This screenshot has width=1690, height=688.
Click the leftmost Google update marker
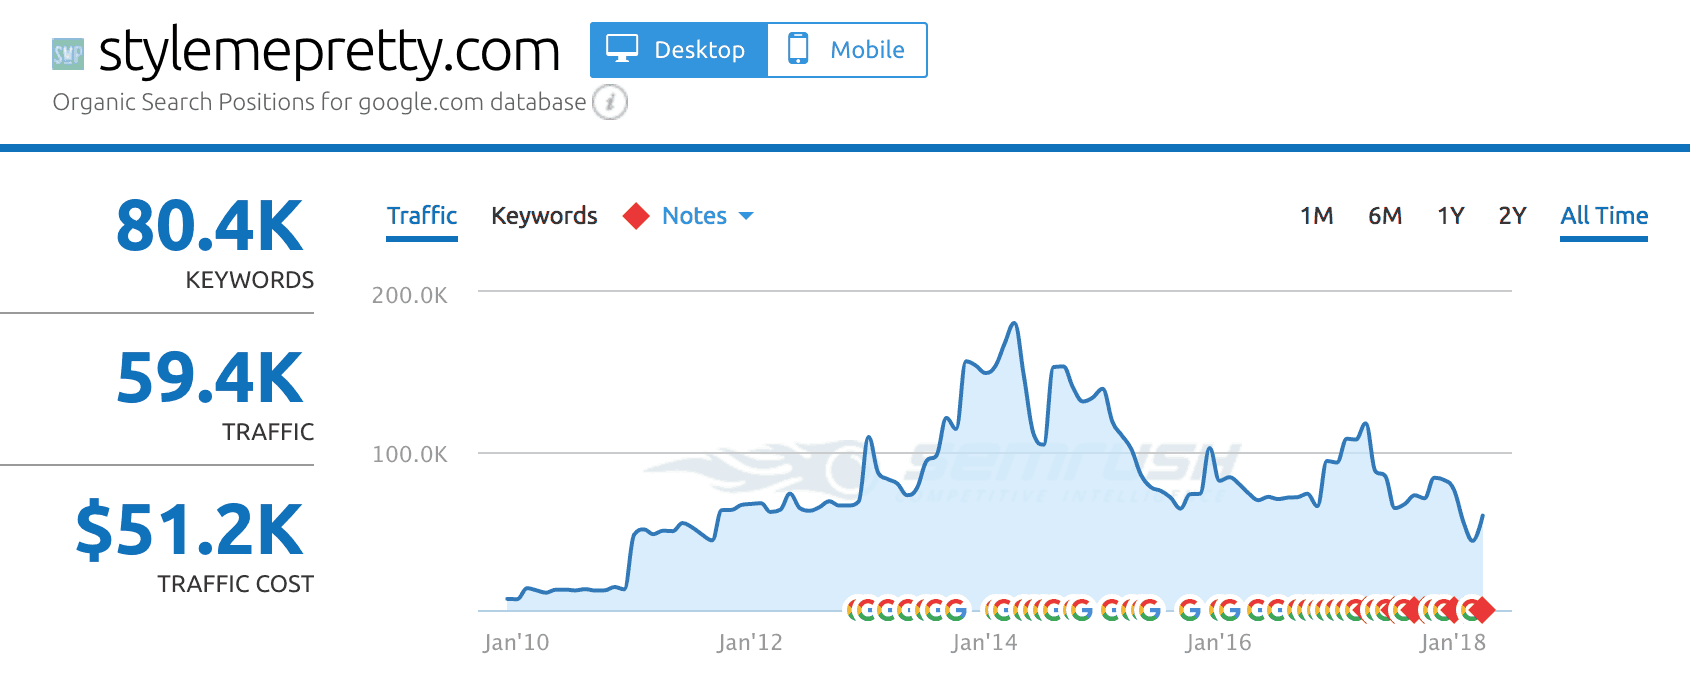[853, 609]
